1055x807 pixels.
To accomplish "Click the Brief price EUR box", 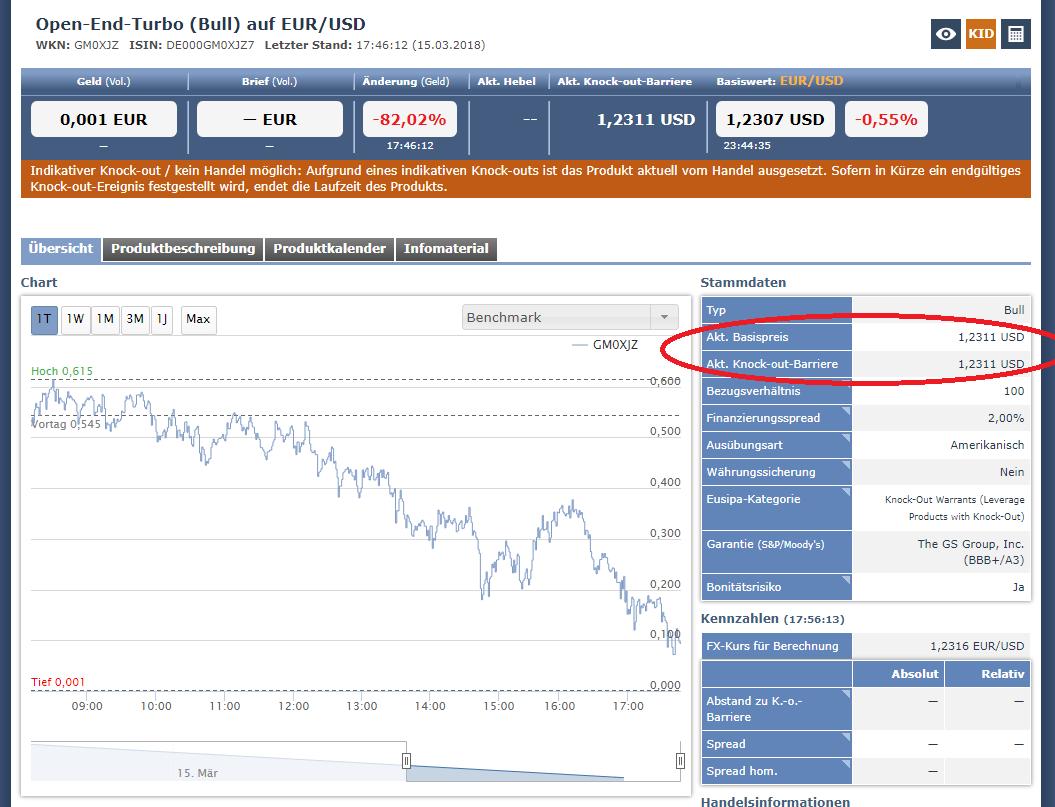I will point(270,119).
